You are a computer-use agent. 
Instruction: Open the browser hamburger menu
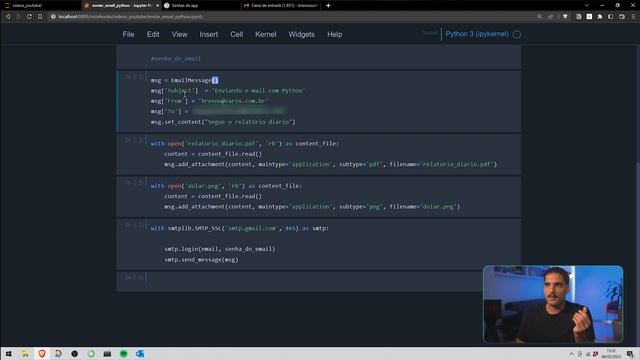point(633,16)
